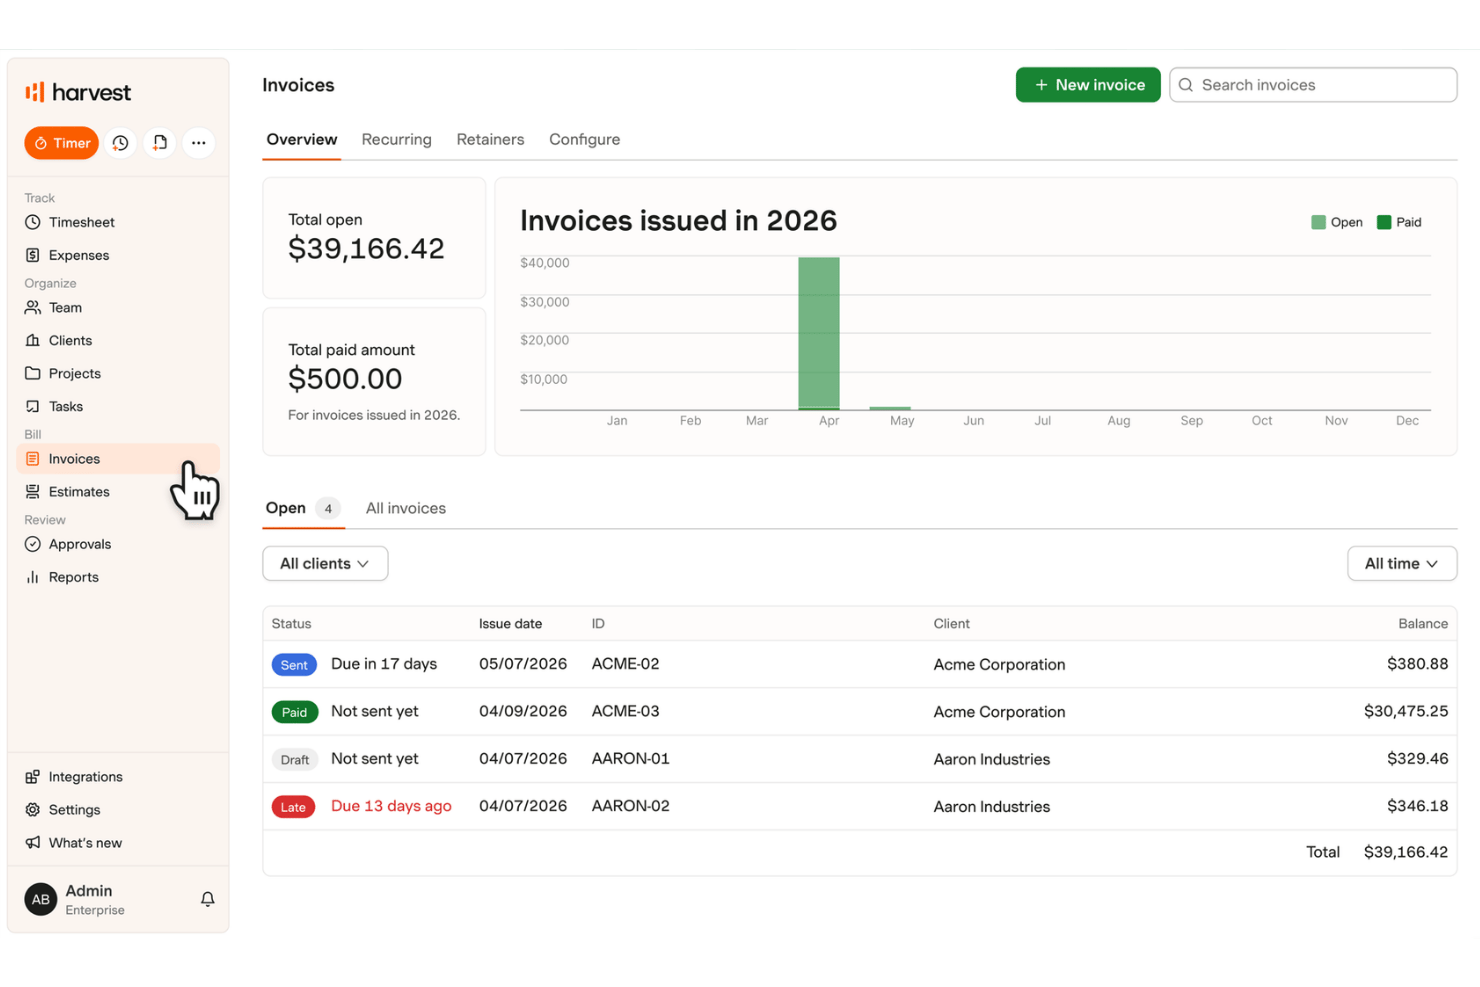Click 'Due in 17 days' text

pos(384,664)
